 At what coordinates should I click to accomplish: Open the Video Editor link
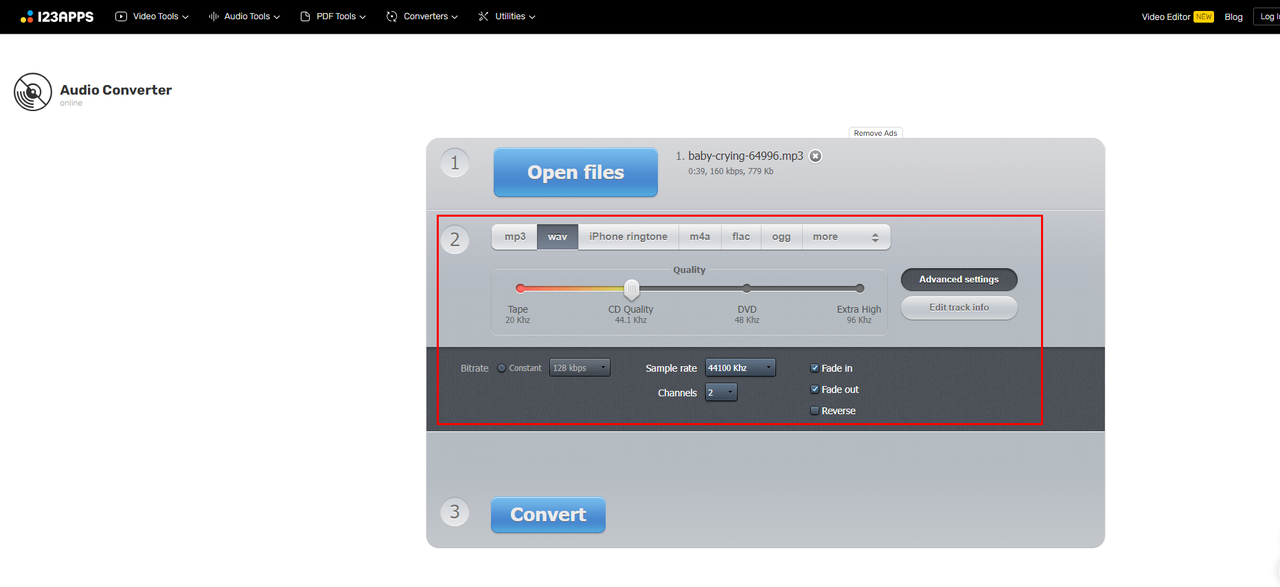pos(1166,16)
